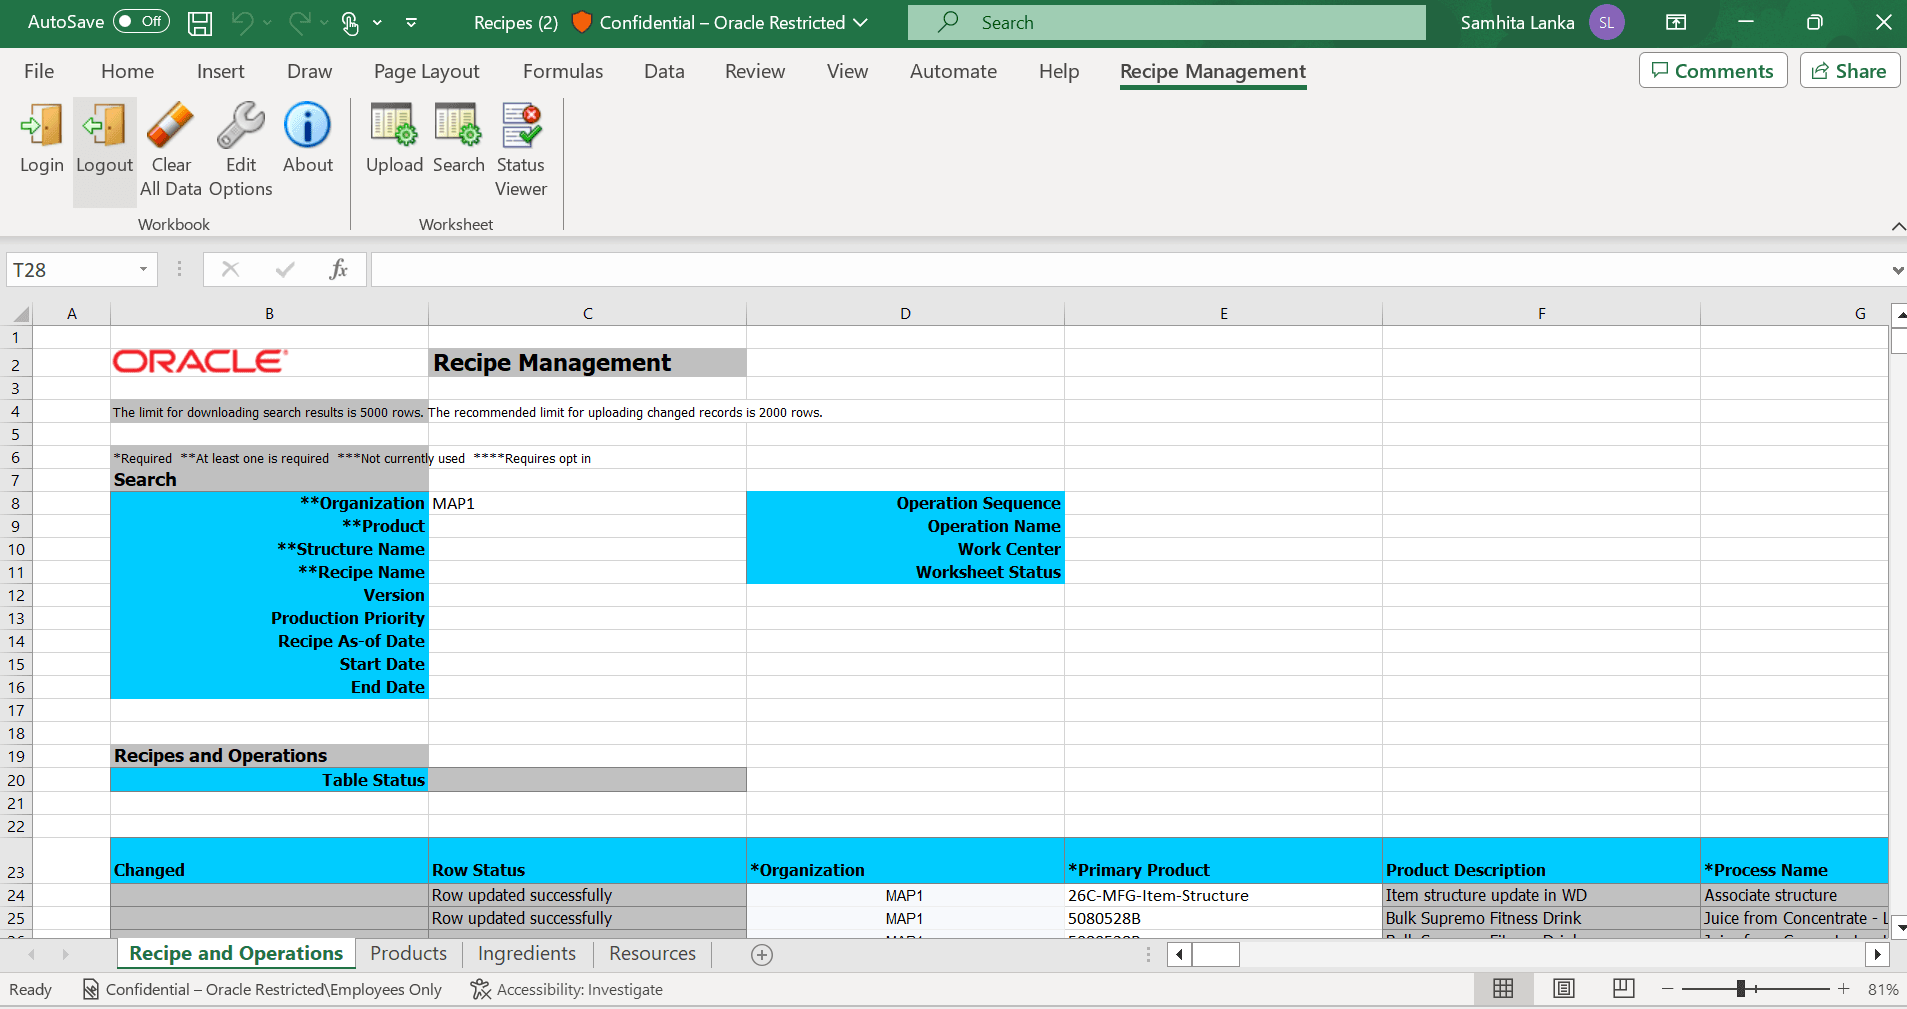Click the formula bar Cancel X icon

click(x=230, y=269)
